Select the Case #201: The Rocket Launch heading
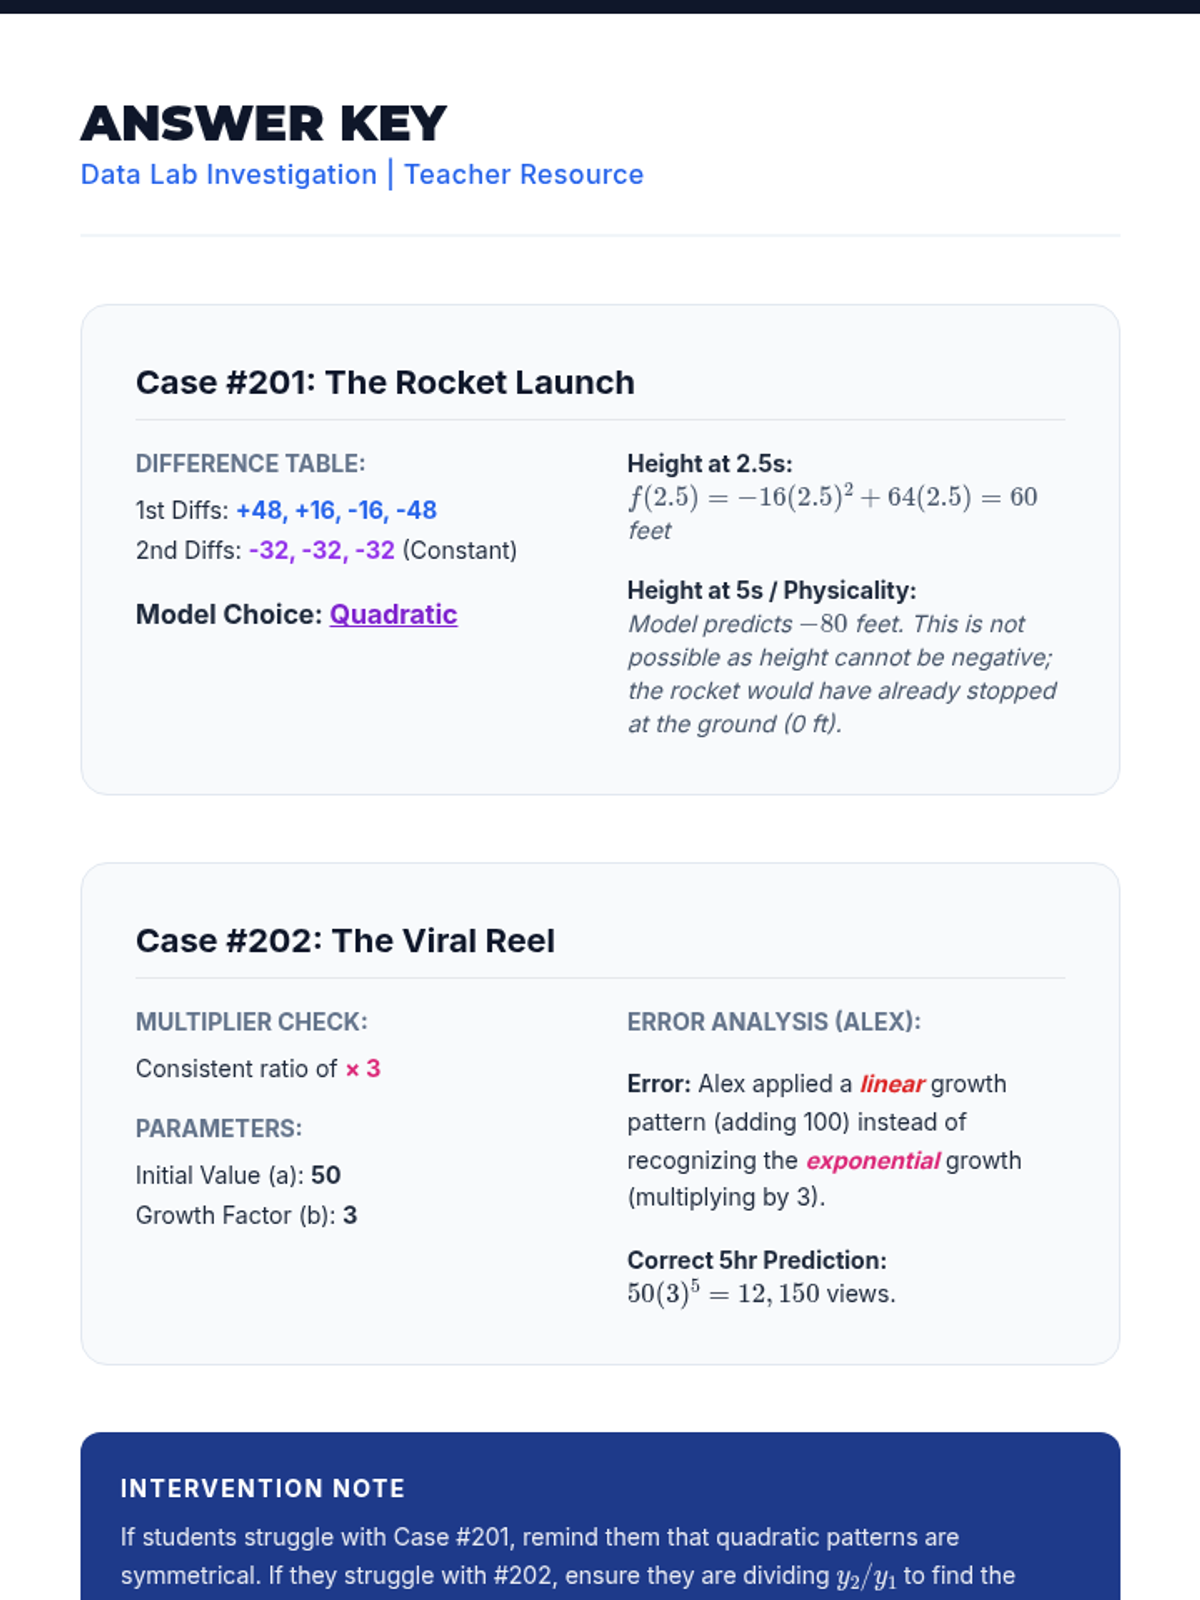The image size is (1200, 1600). (385, 382)
